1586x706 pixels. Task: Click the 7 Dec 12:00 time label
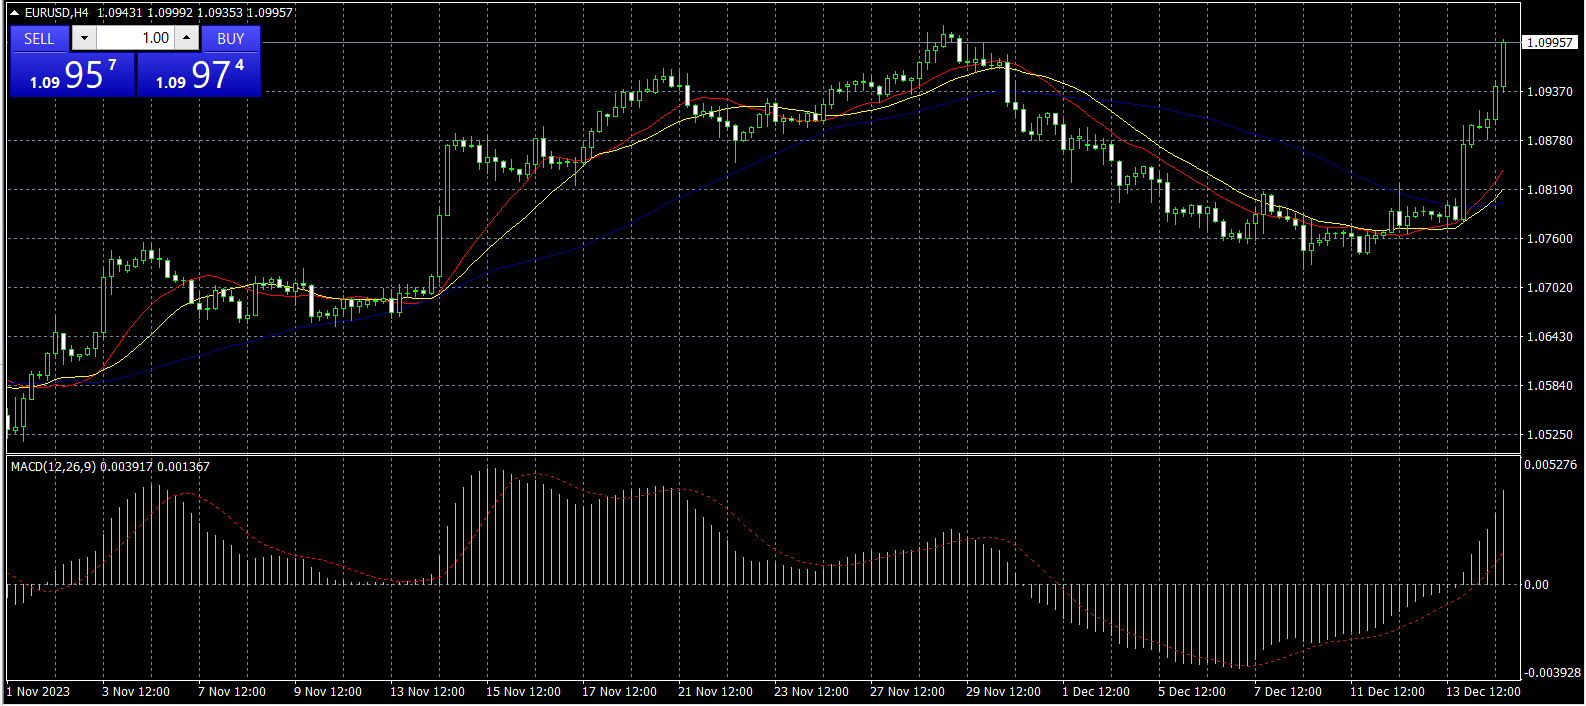point(1288,692)
